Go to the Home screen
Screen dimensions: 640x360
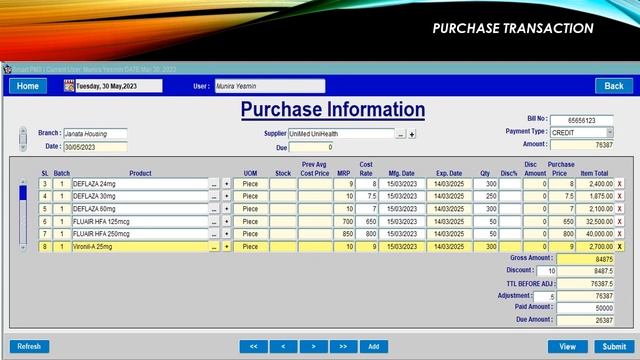coord(28,86)
